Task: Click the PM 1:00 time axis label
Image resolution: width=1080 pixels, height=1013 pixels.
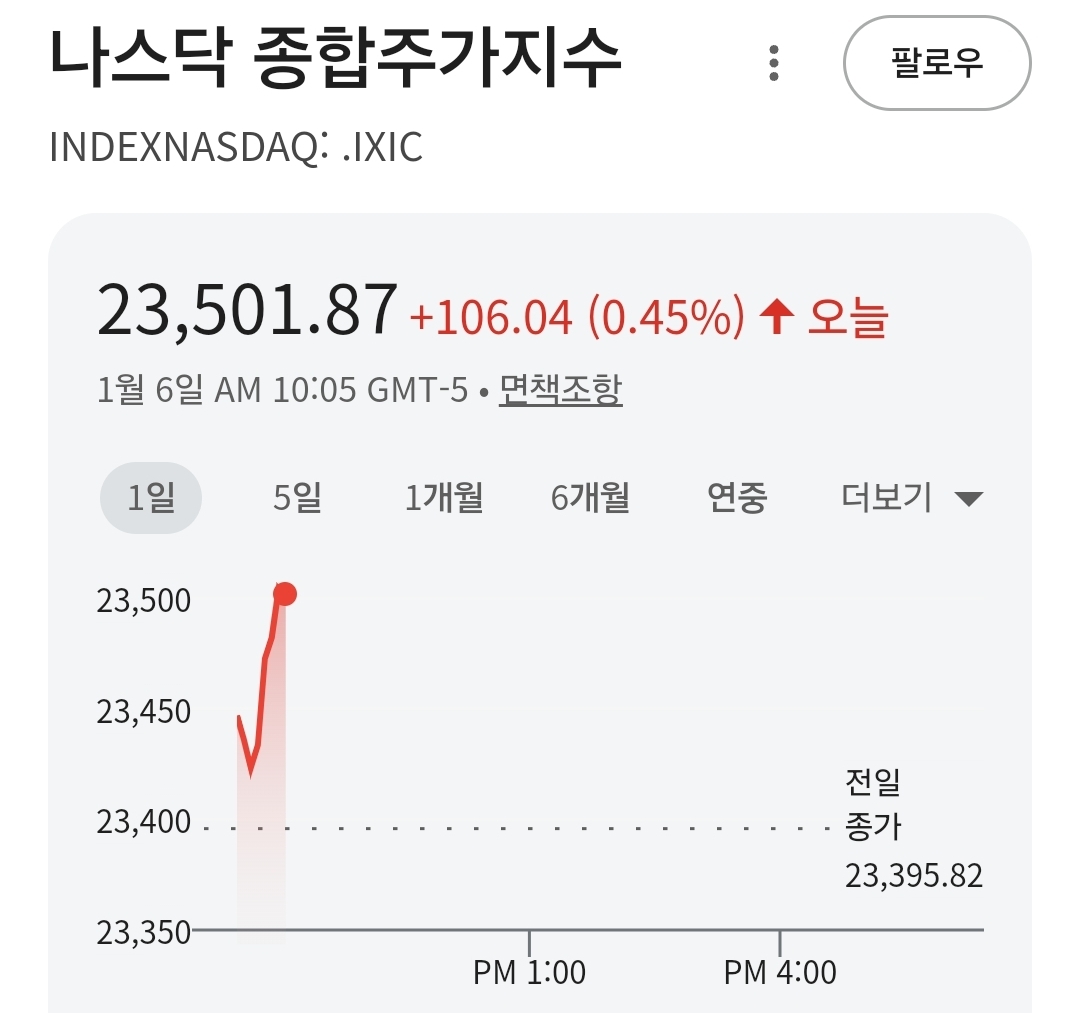Action: pos(529,971)
